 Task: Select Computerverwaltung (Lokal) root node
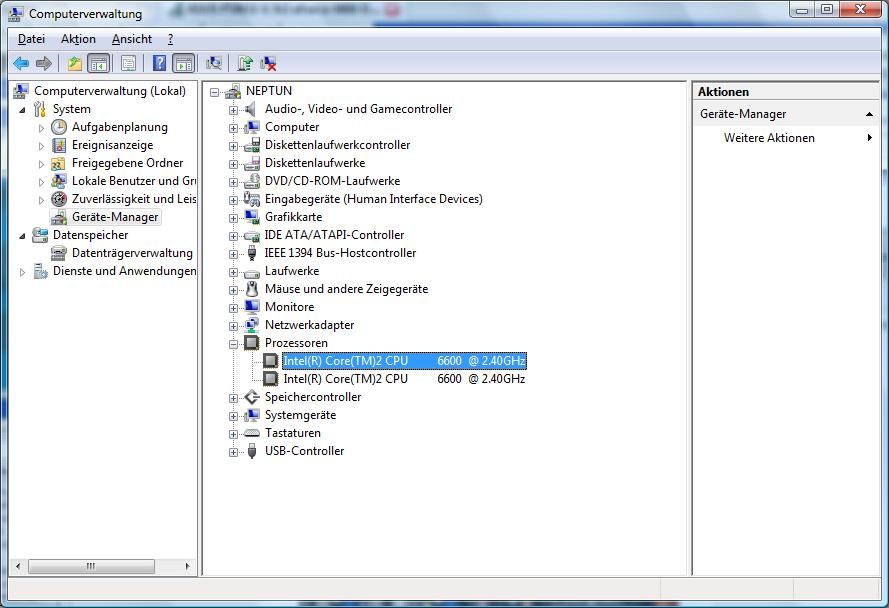click(109, 91)
